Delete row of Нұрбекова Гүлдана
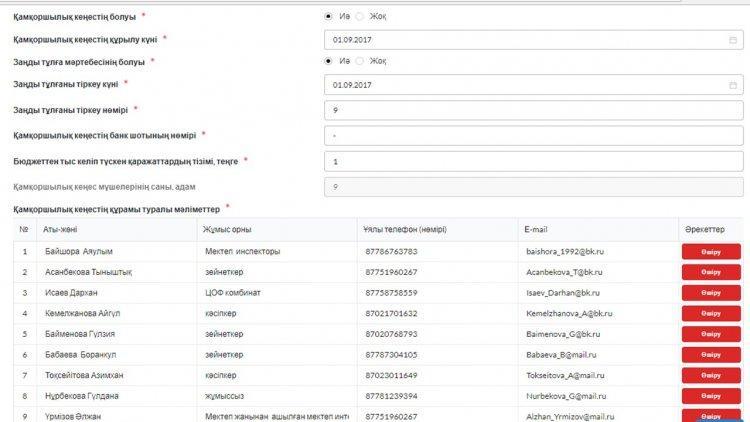 [711, 396]
